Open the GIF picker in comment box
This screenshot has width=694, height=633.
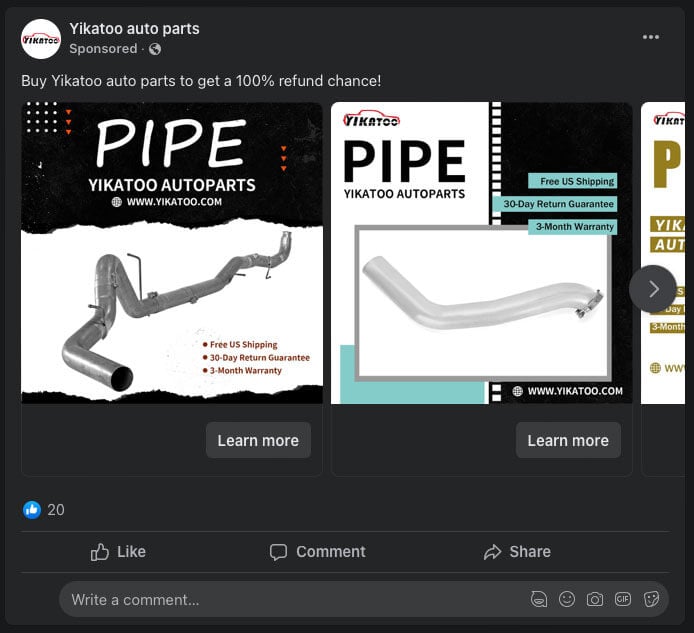[623, 599]
